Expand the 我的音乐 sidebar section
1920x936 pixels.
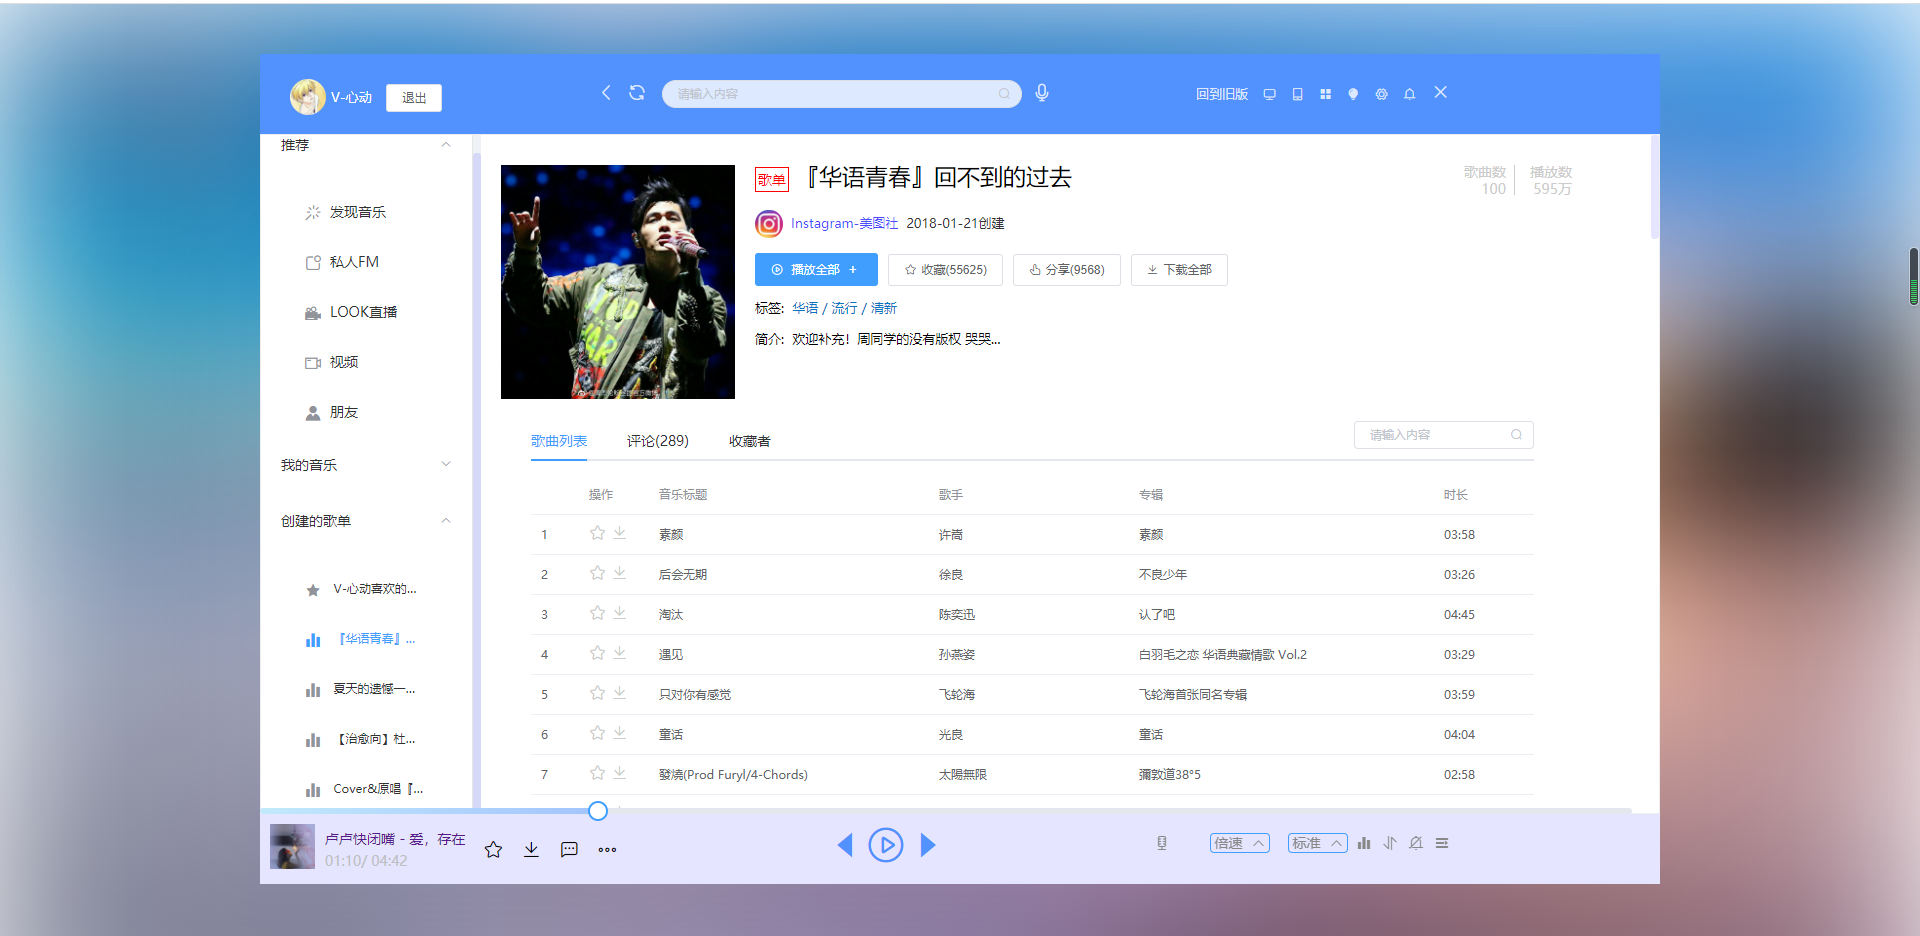click(446, 464)
